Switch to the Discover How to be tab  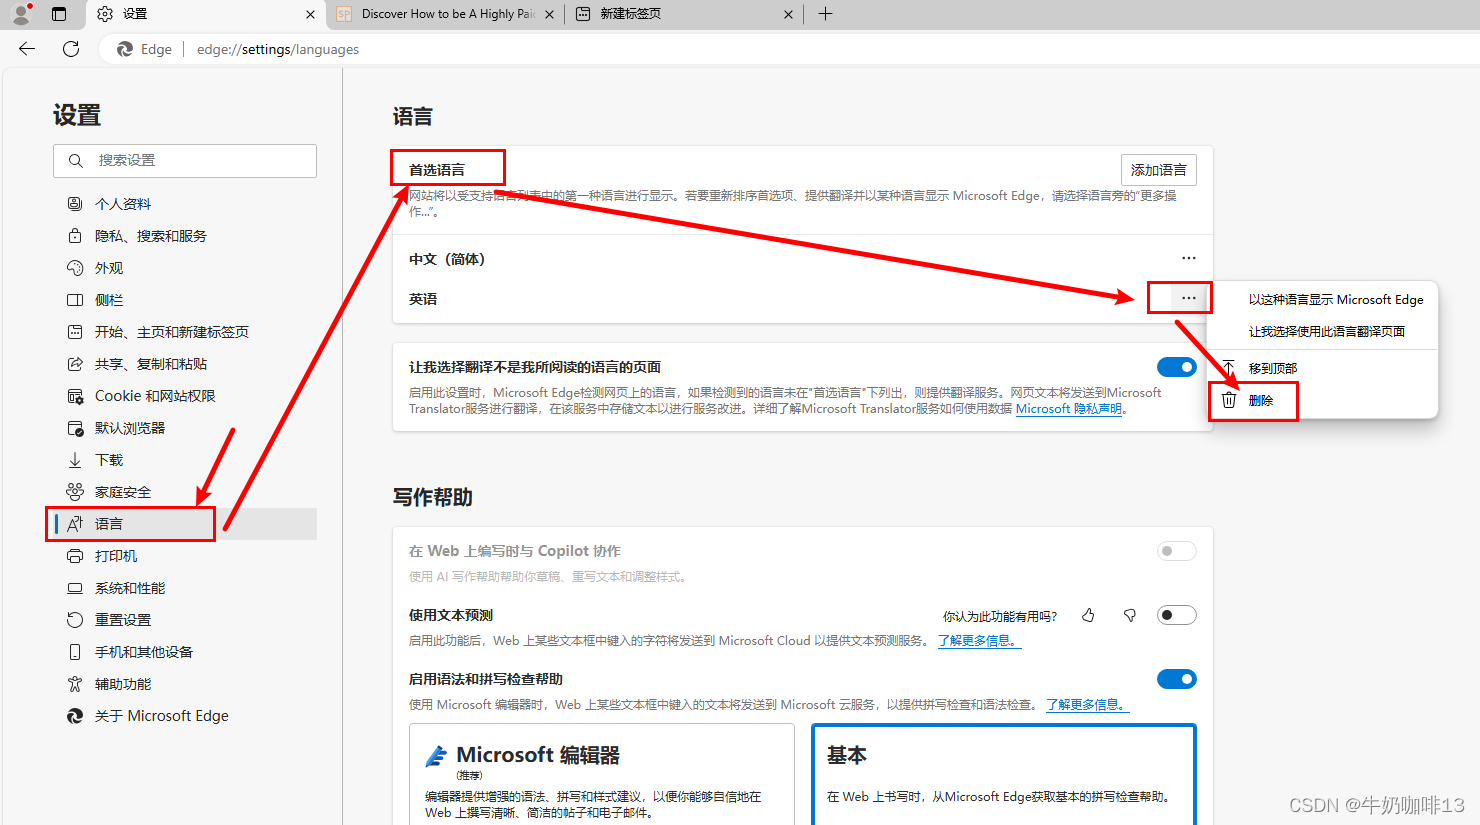(445, 14)
